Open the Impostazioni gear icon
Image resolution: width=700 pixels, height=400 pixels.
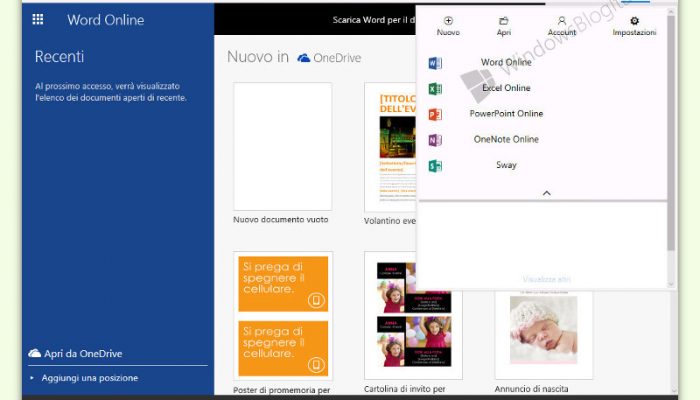coord(634,21)
